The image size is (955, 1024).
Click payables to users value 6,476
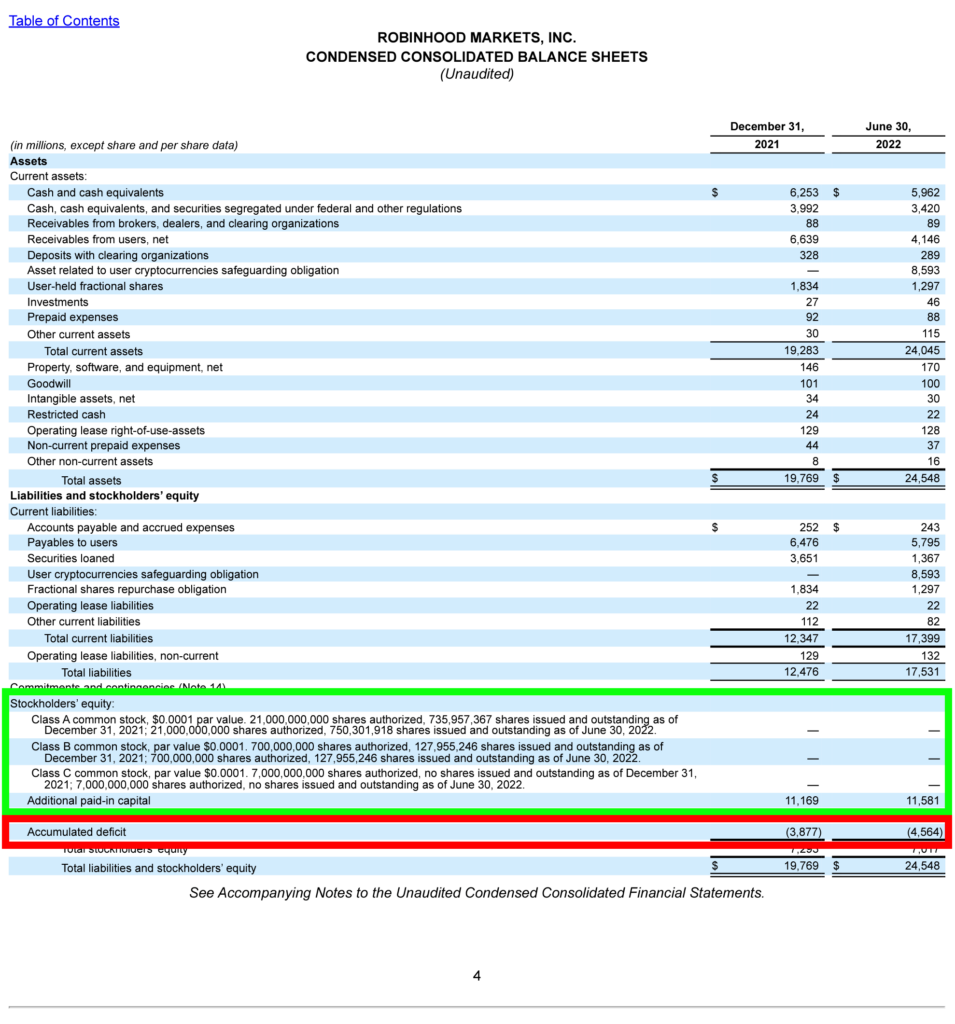(803, 543)
